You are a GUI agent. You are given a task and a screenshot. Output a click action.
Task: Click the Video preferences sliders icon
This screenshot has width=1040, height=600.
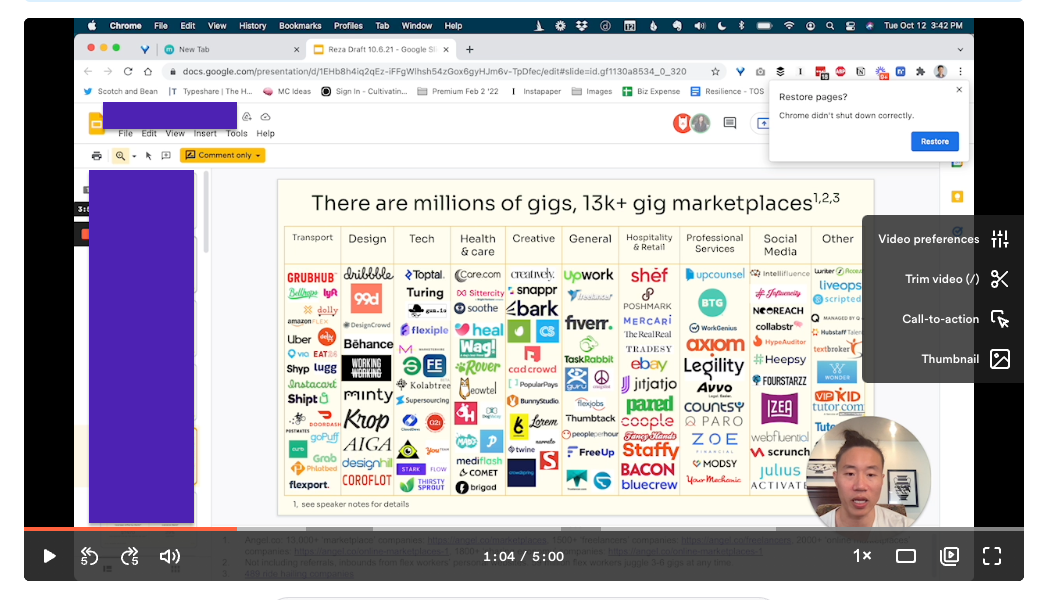pyautogui.click(x=1000, y=239)
